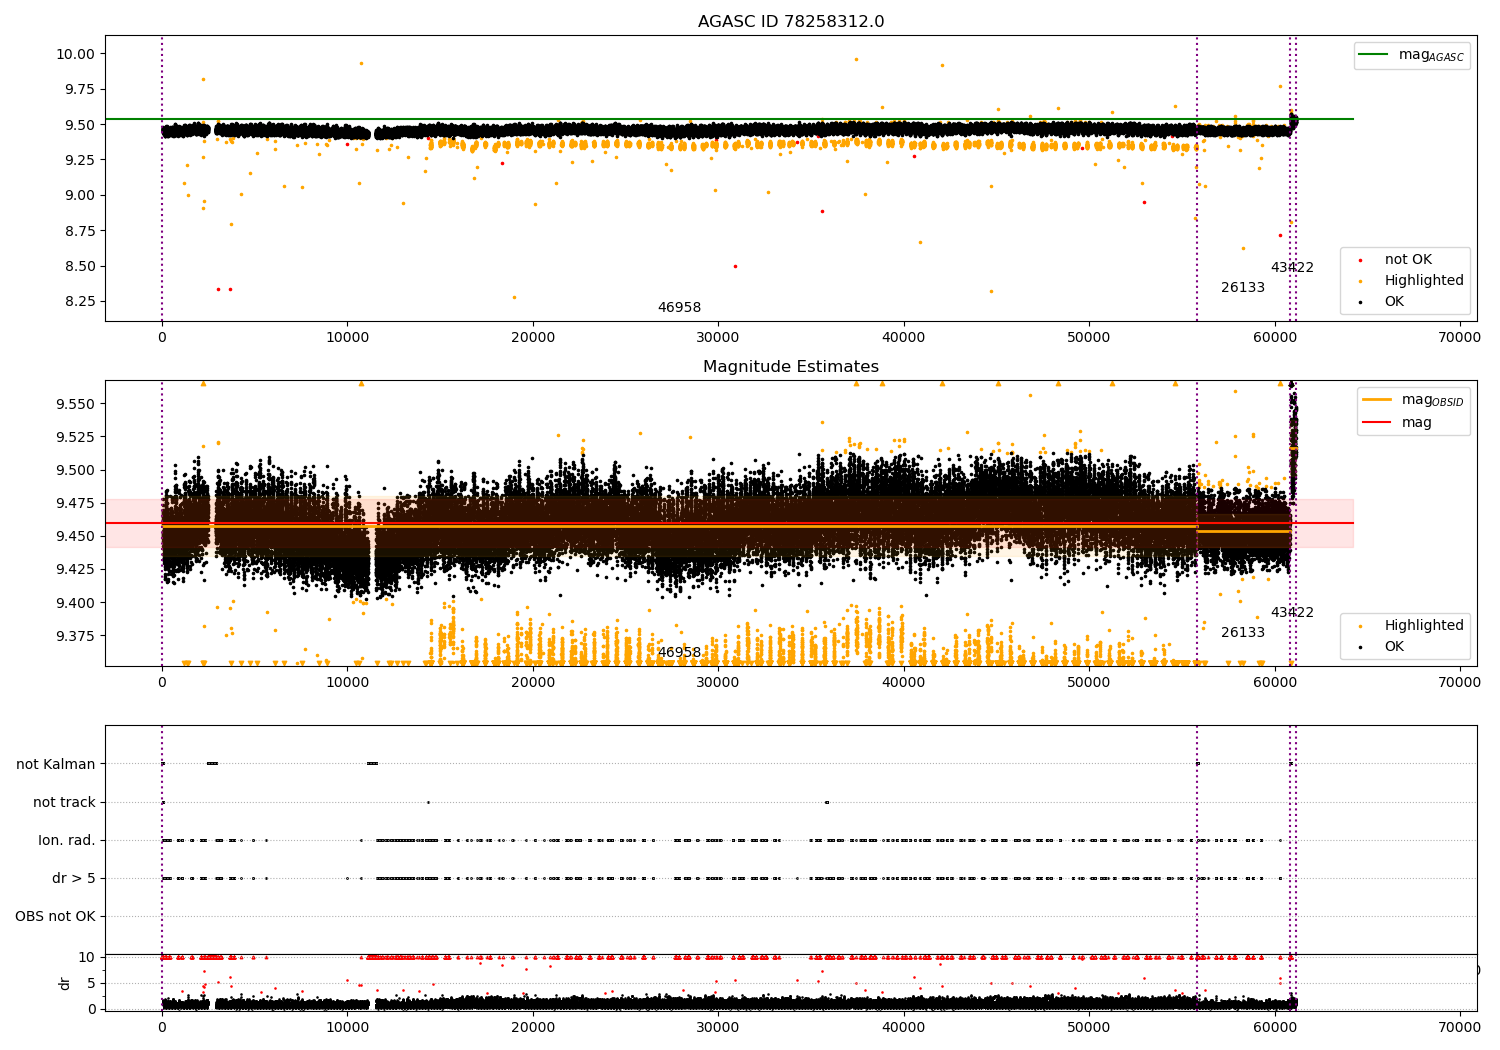
Task: Click the 9.50 y-axis tick in top plot
Action: coord(80,125)
